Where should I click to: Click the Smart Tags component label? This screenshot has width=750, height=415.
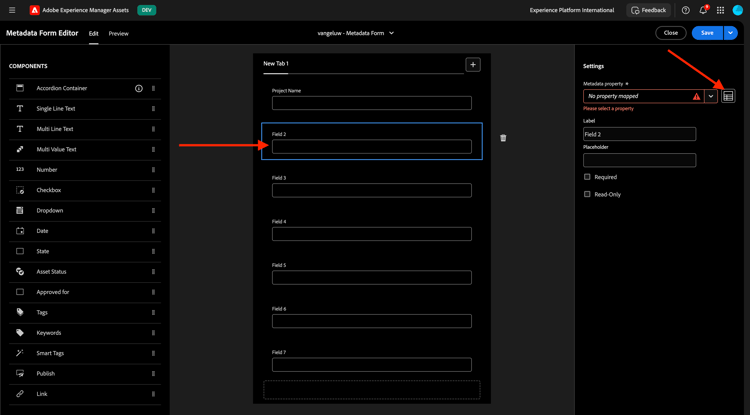click(x=50, y=353)
